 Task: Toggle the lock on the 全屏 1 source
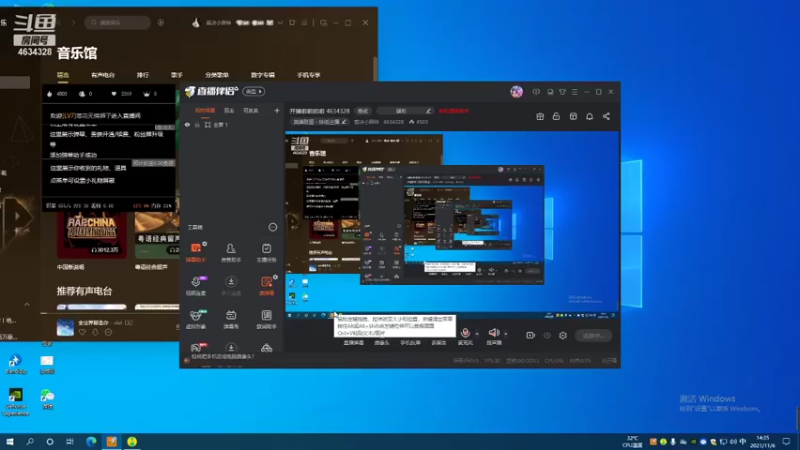point(197,124)
